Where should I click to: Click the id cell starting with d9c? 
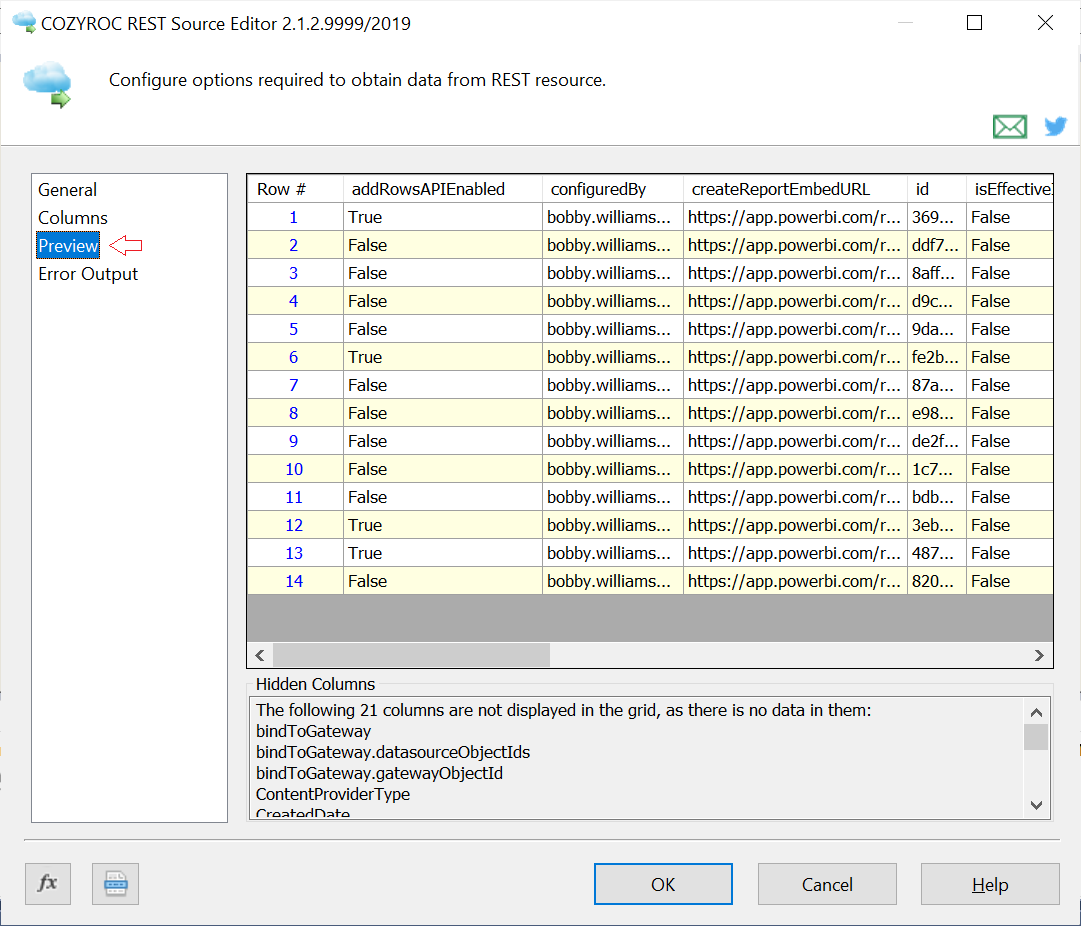936,301
